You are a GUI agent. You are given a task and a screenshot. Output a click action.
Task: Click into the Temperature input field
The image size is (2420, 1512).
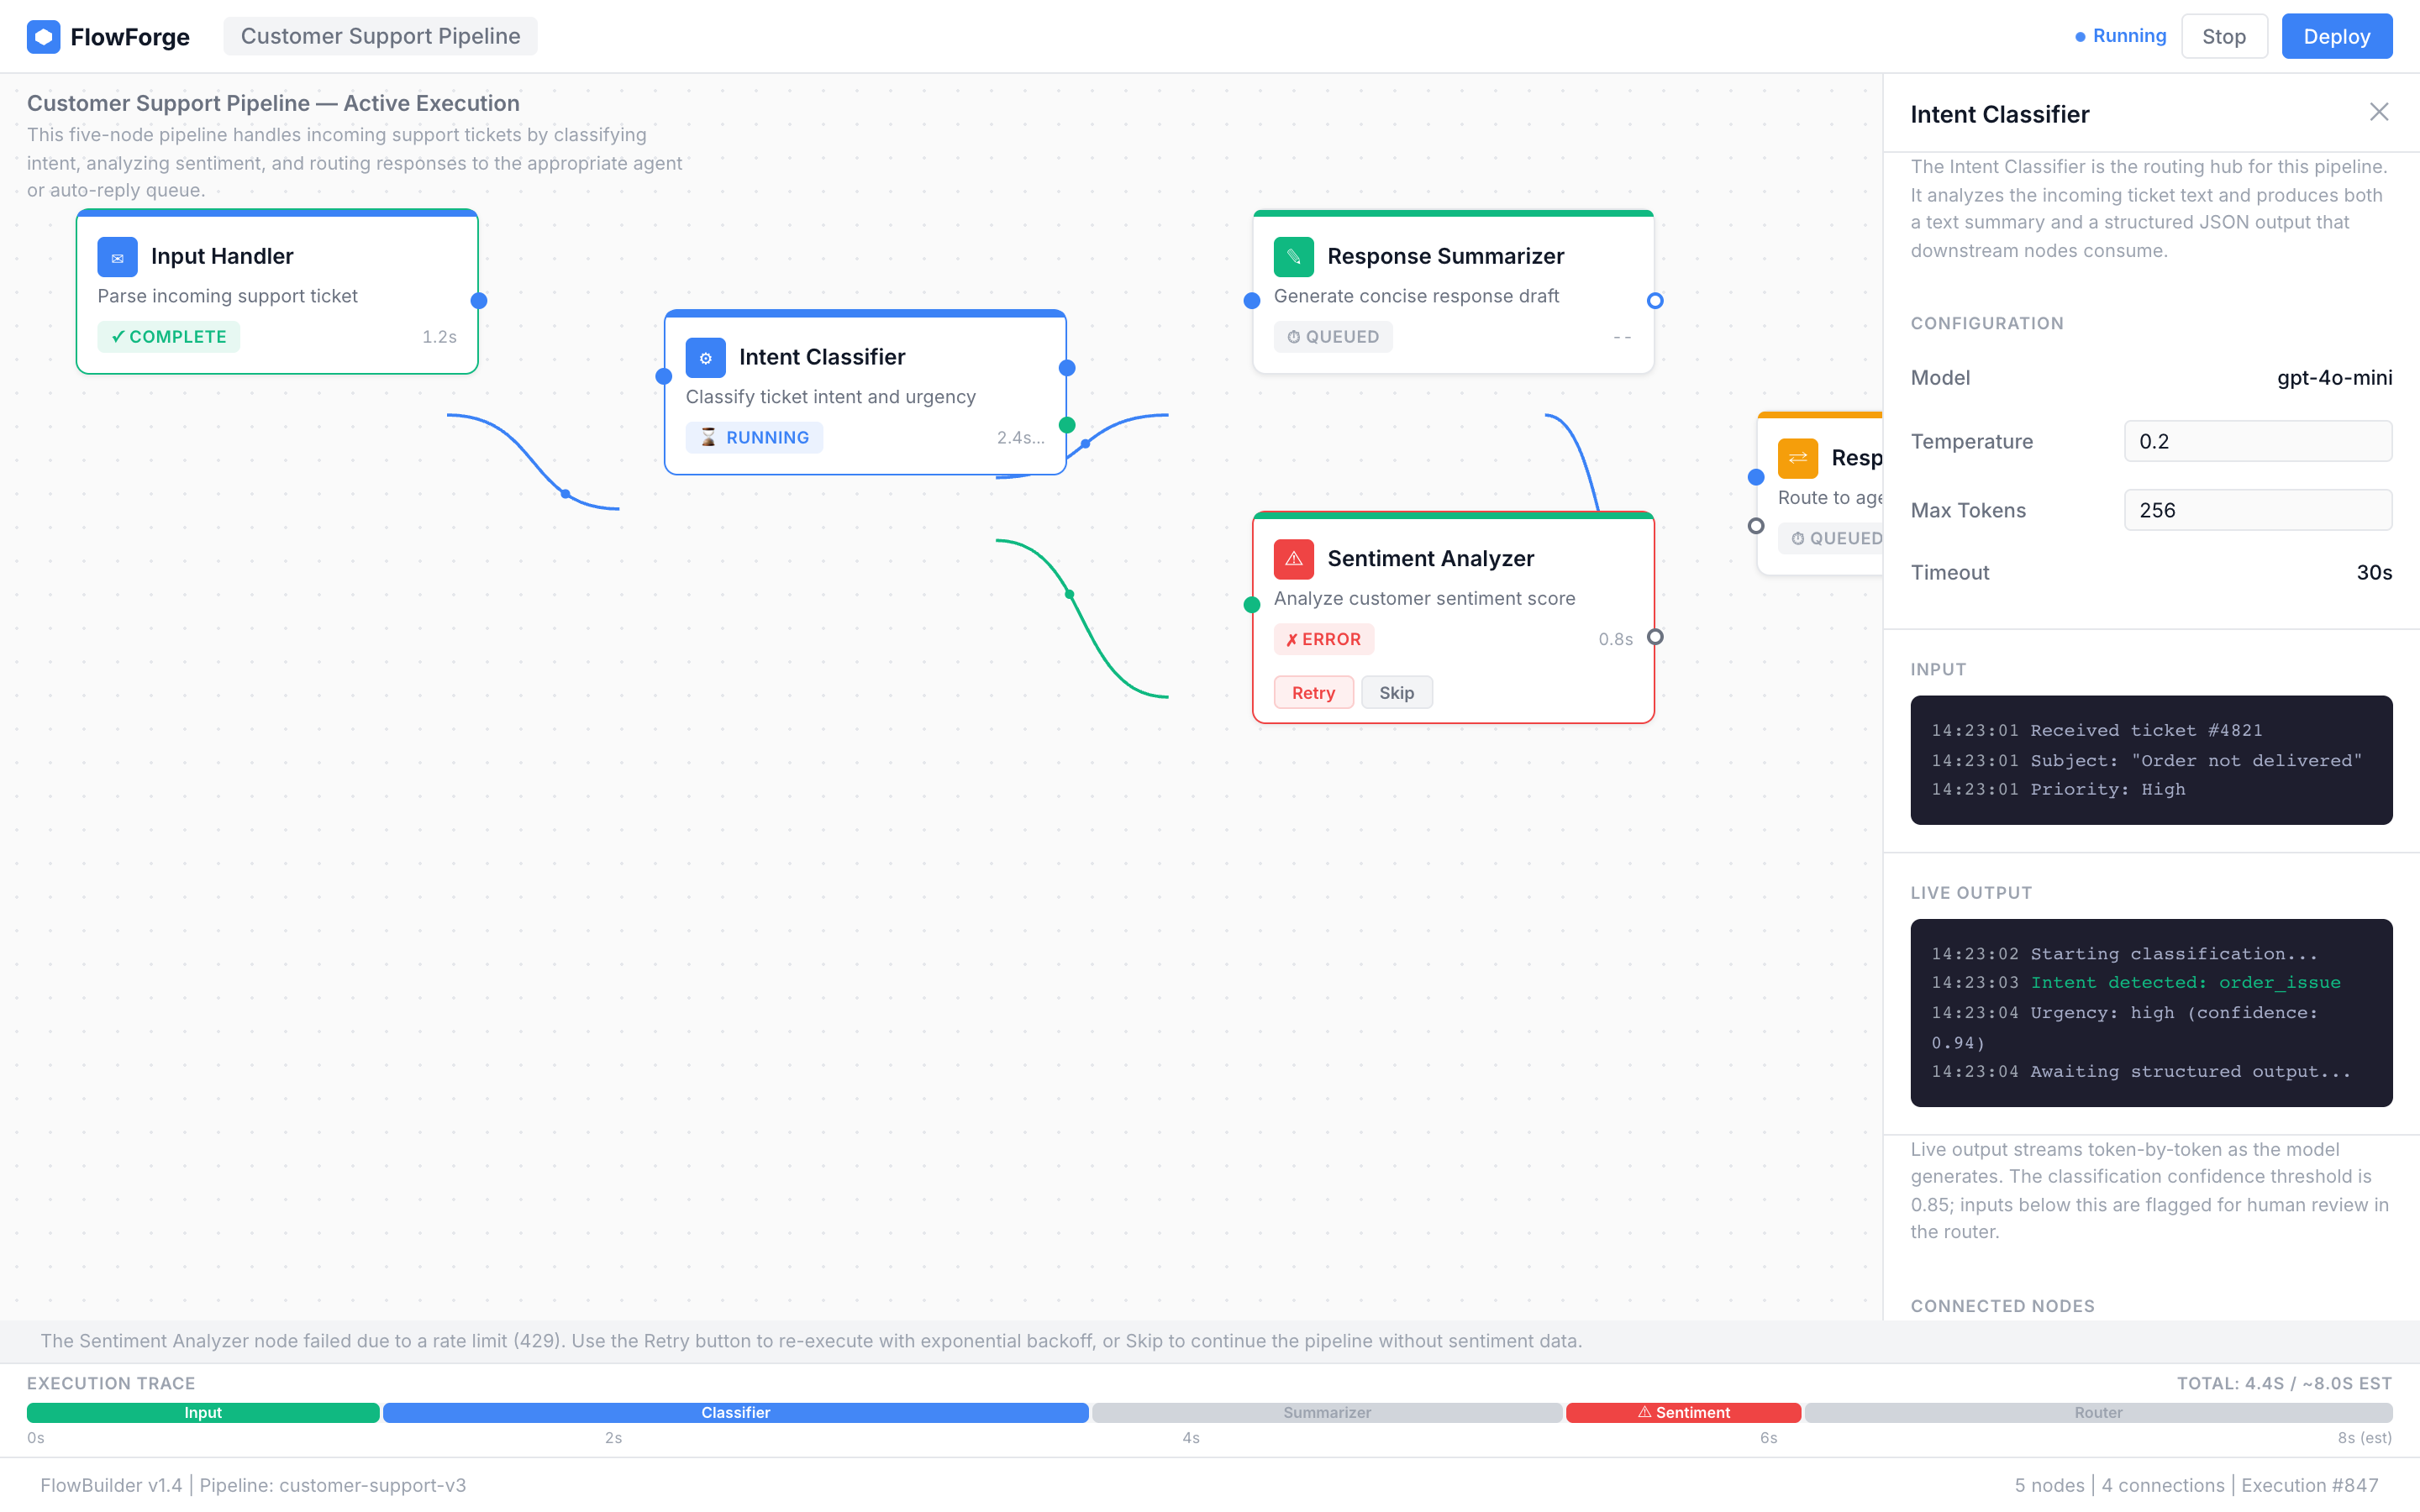coord(2257,441)
